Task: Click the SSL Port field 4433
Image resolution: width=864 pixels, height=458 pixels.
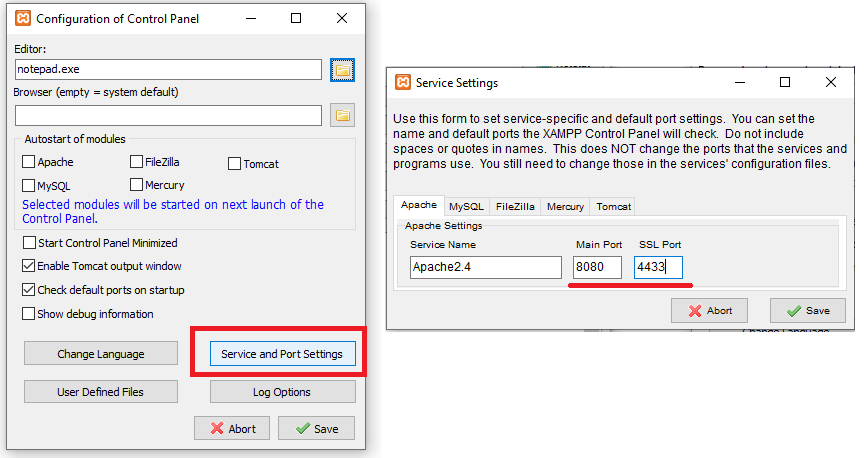Action: pyautogui.click(x=658, y=267)
